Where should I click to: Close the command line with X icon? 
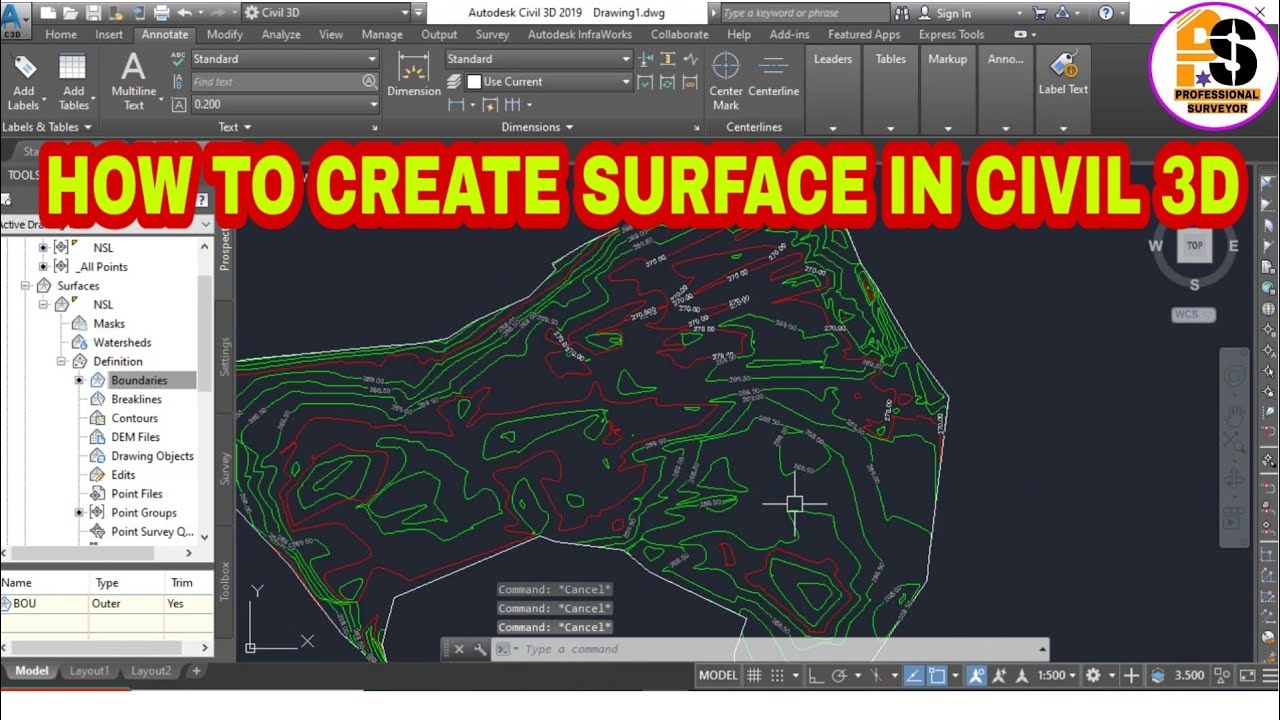(459, 649)
